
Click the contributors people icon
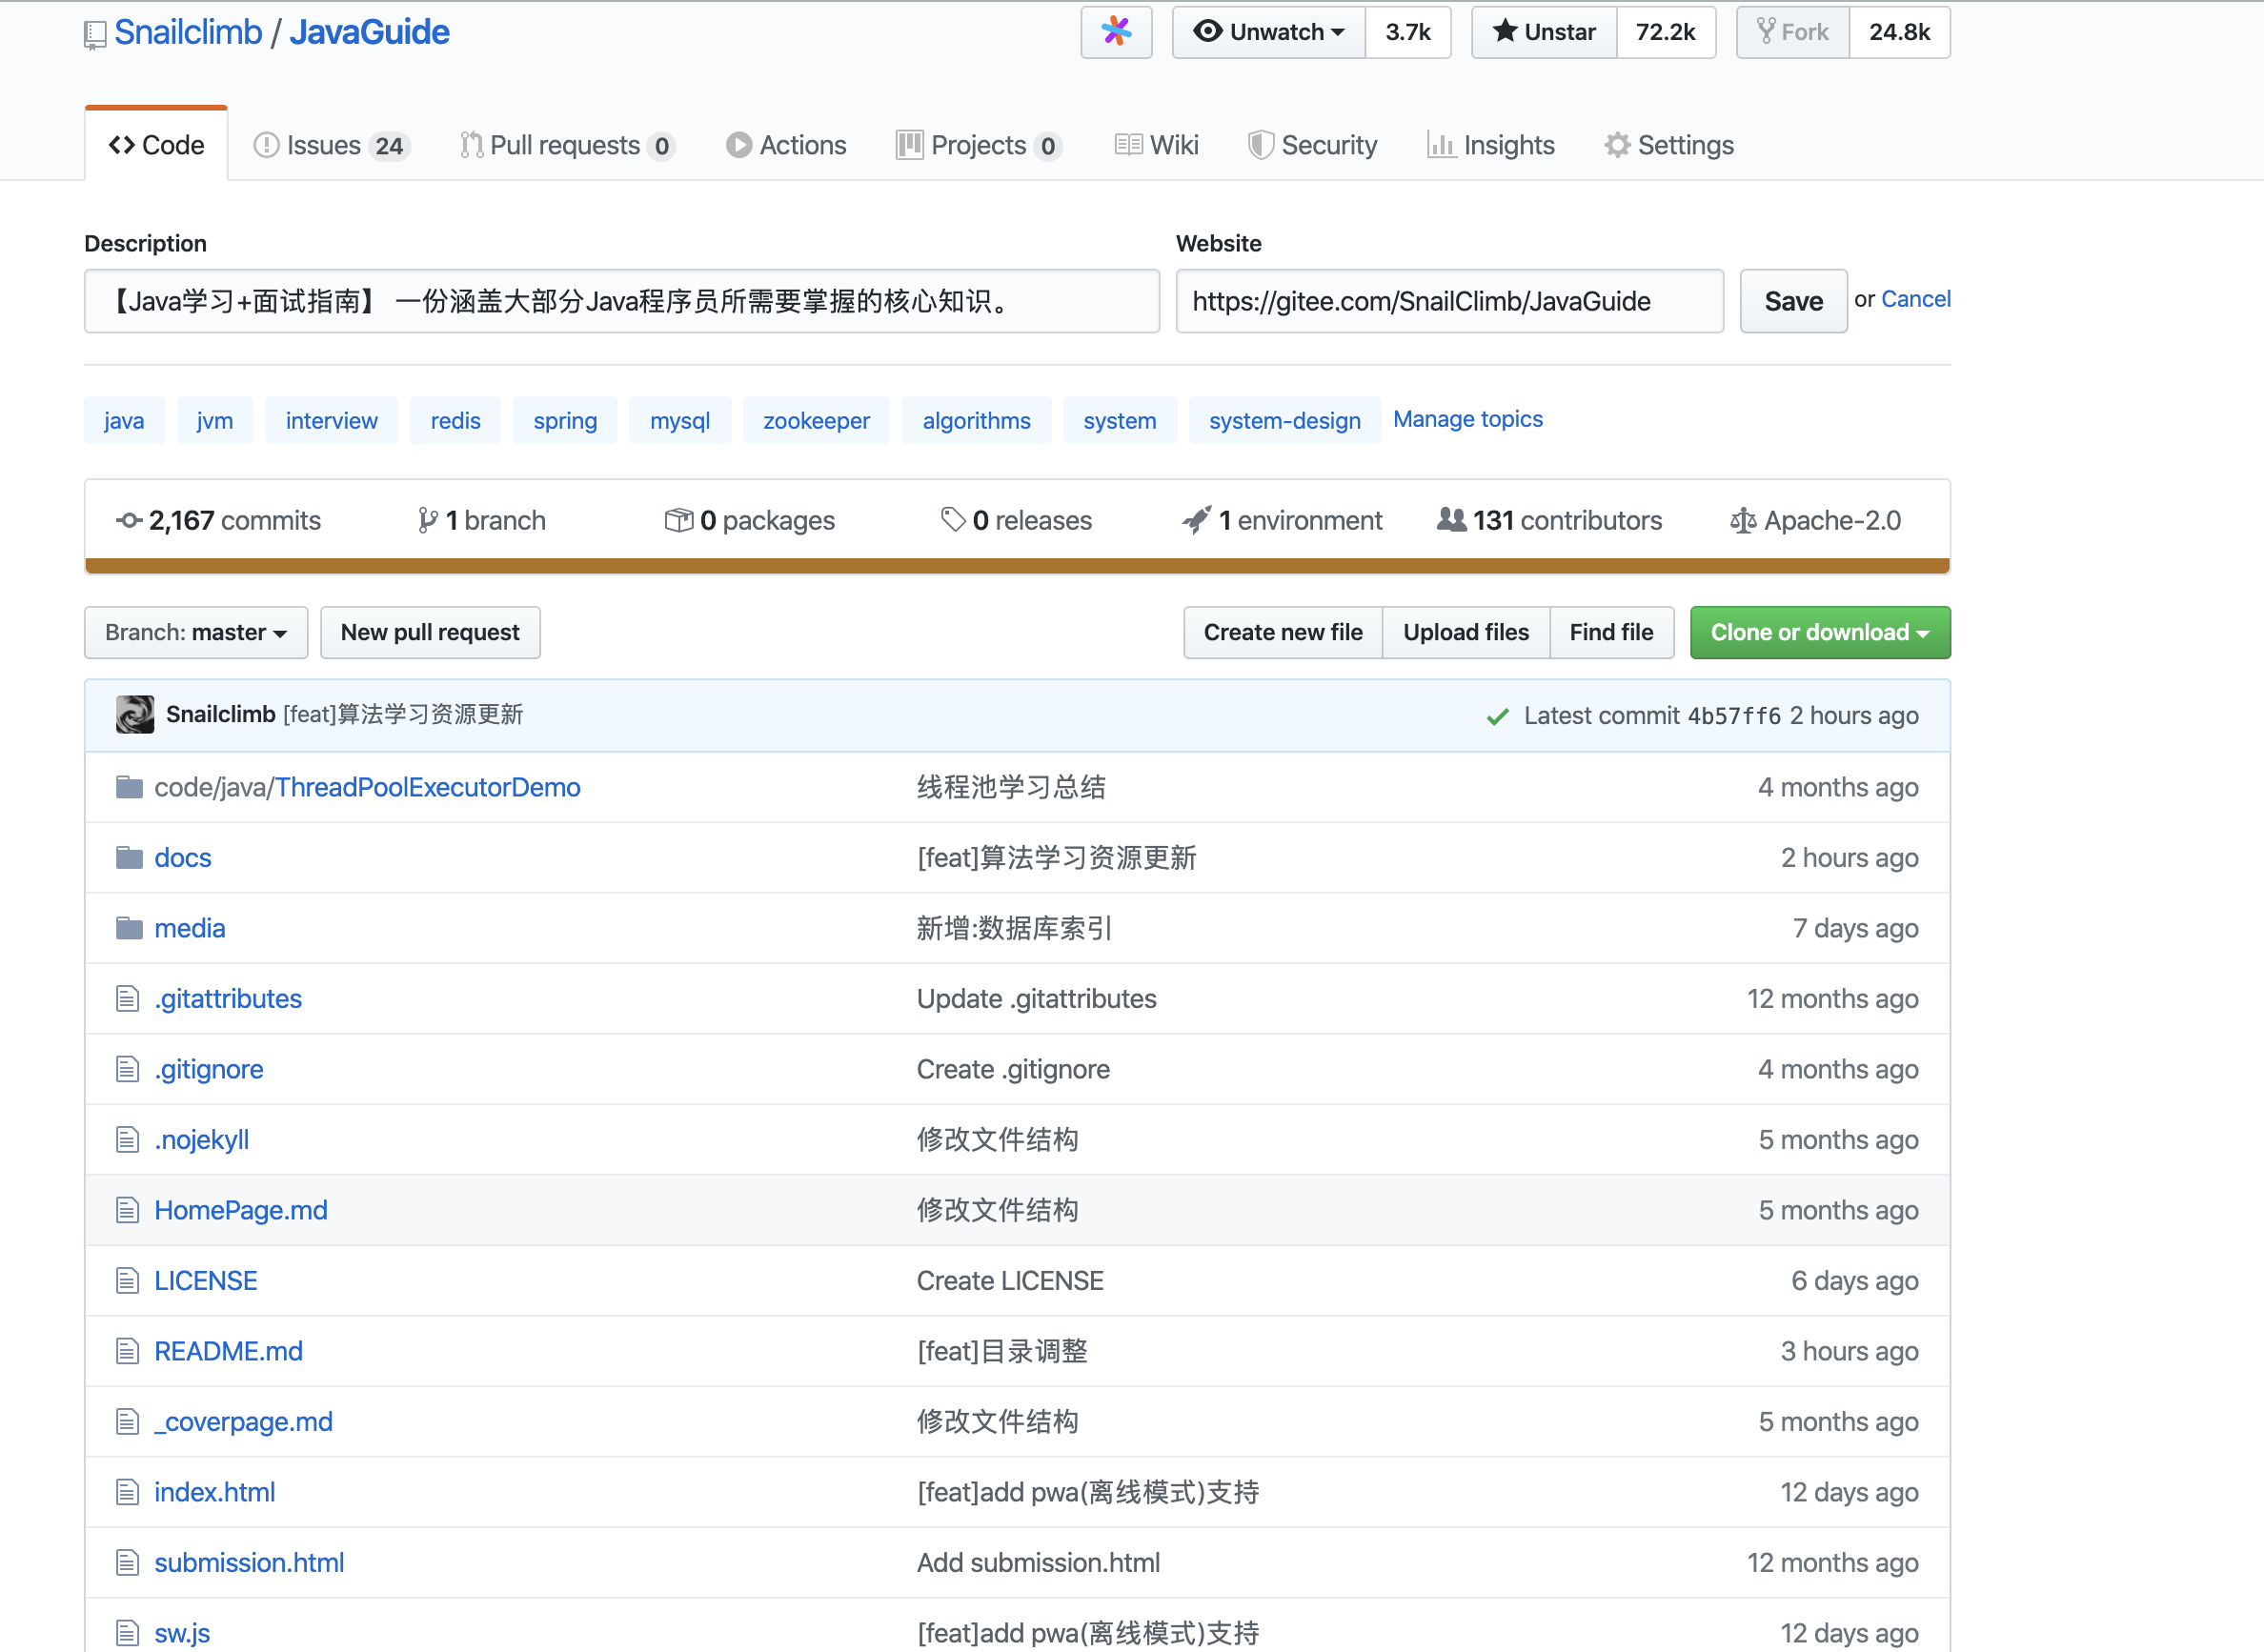(x=1451, y=520)
